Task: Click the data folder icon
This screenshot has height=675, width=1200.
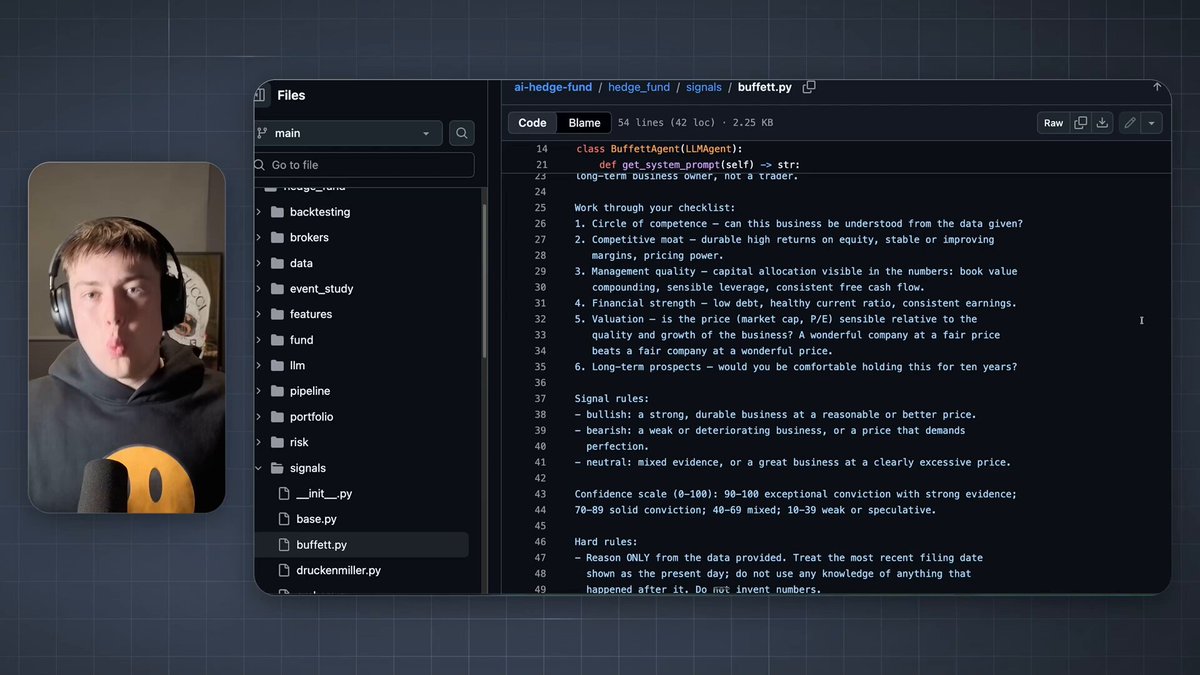Action: (x=277, y=263)
